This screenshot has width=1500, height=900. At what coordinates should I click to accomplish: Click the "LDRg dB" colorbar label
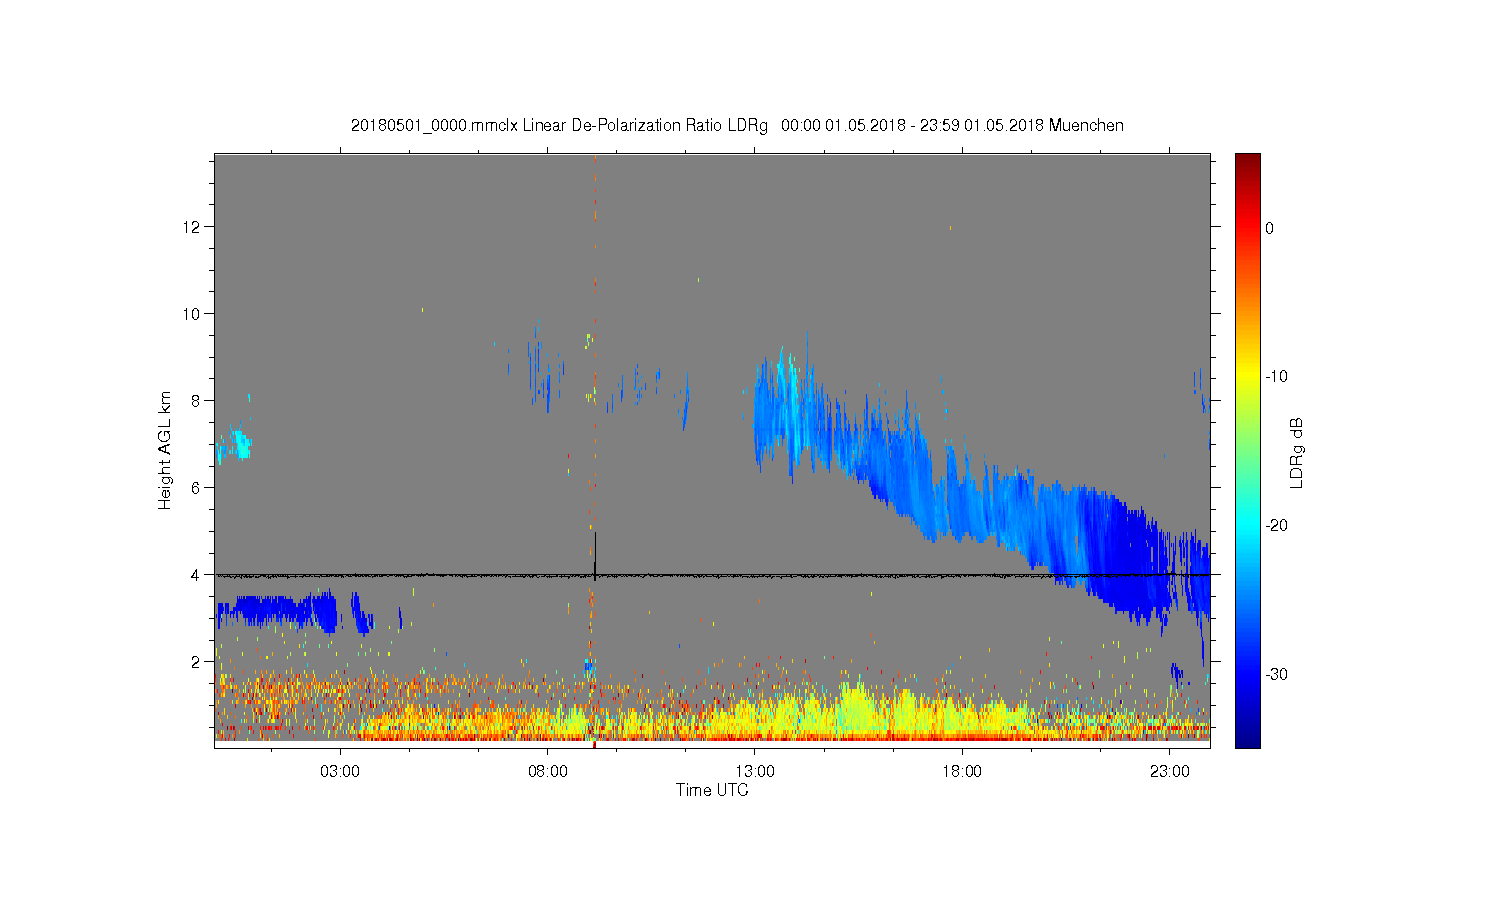coord(1297,453)
